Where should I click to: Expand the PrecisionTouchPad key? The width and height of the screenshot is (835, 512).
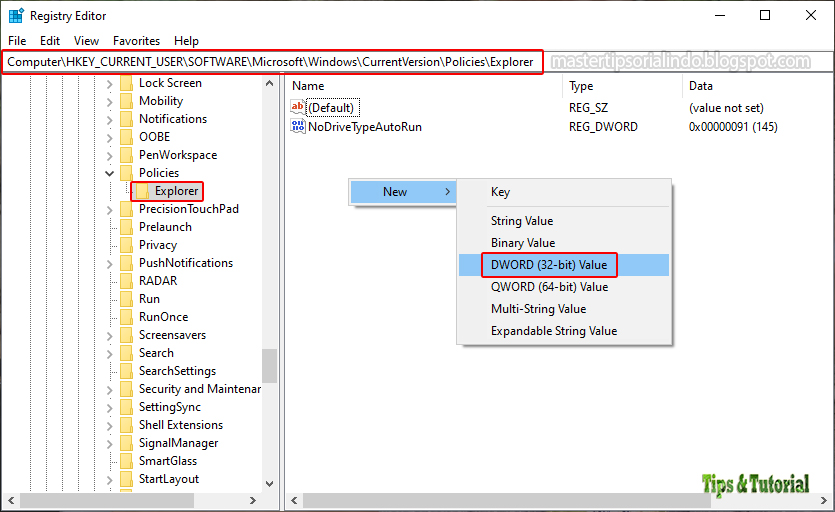click(110, 210)
